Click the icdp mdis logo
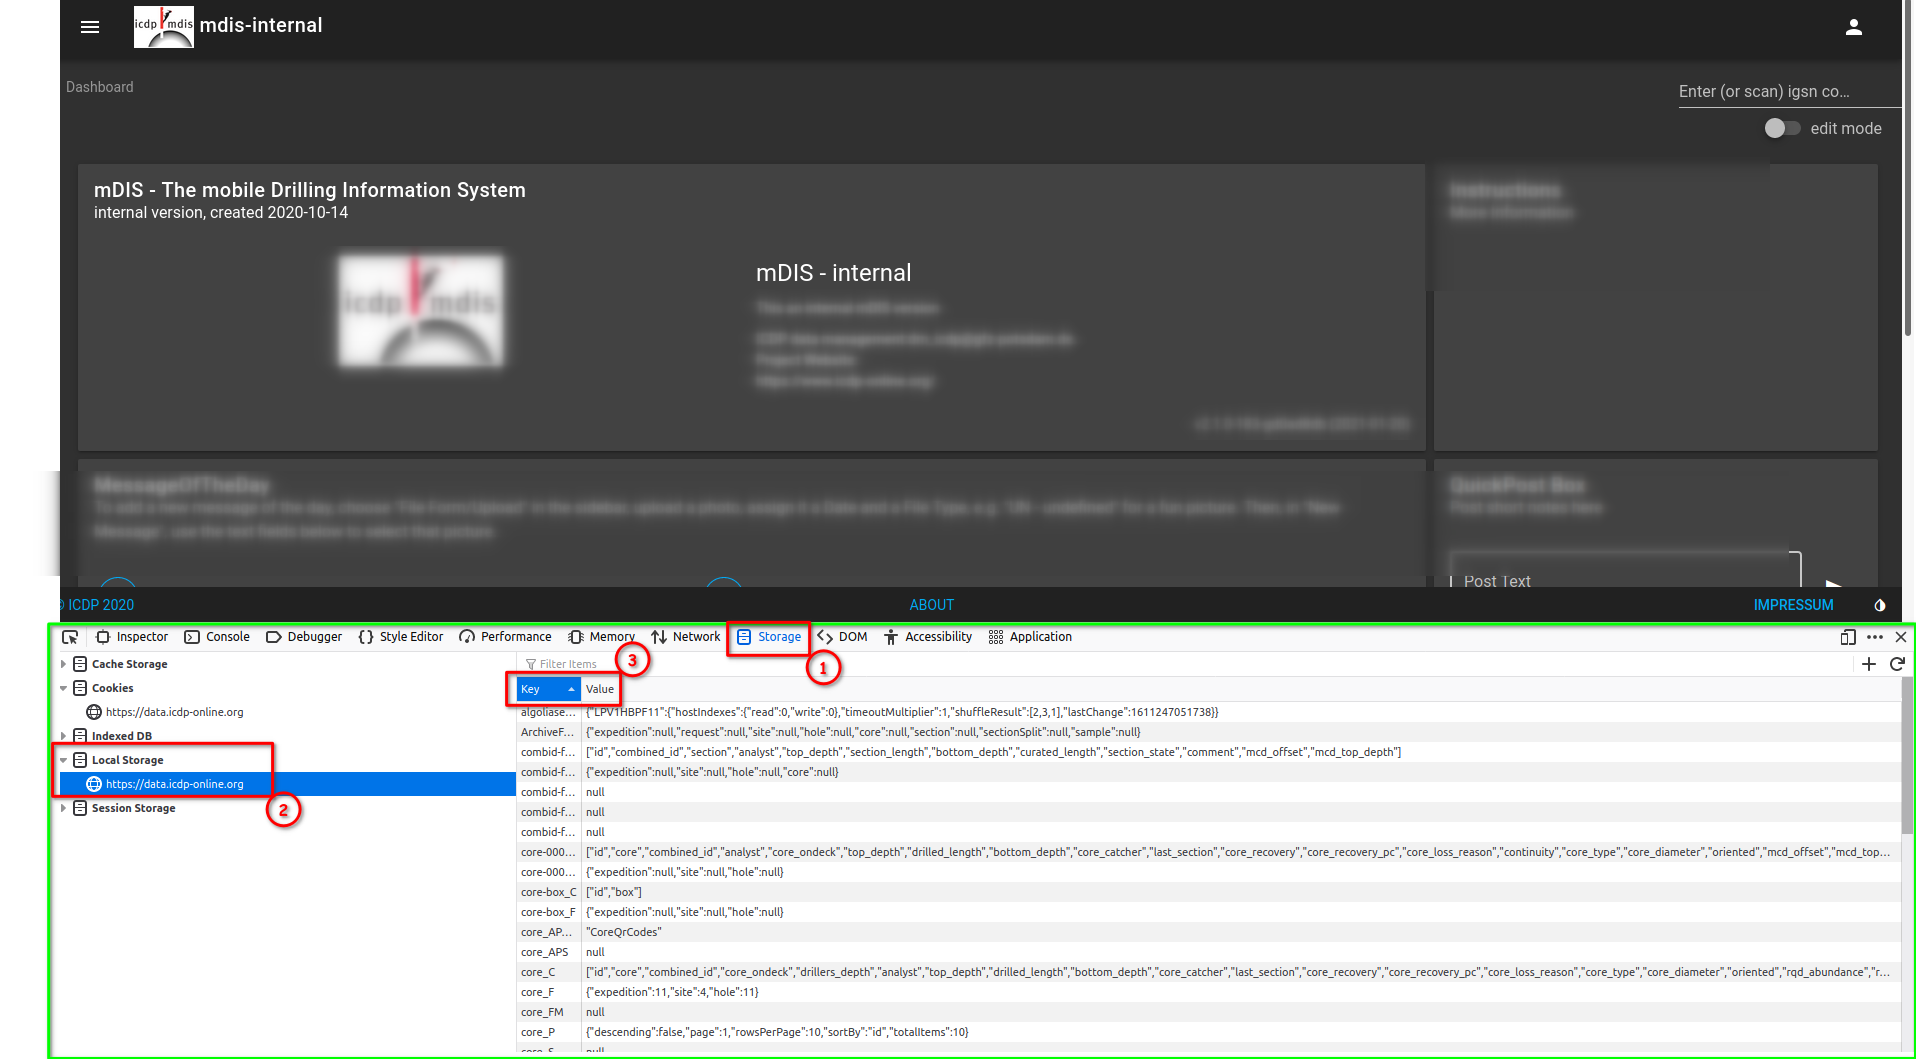1916x1059 pixels. [163, 26]
